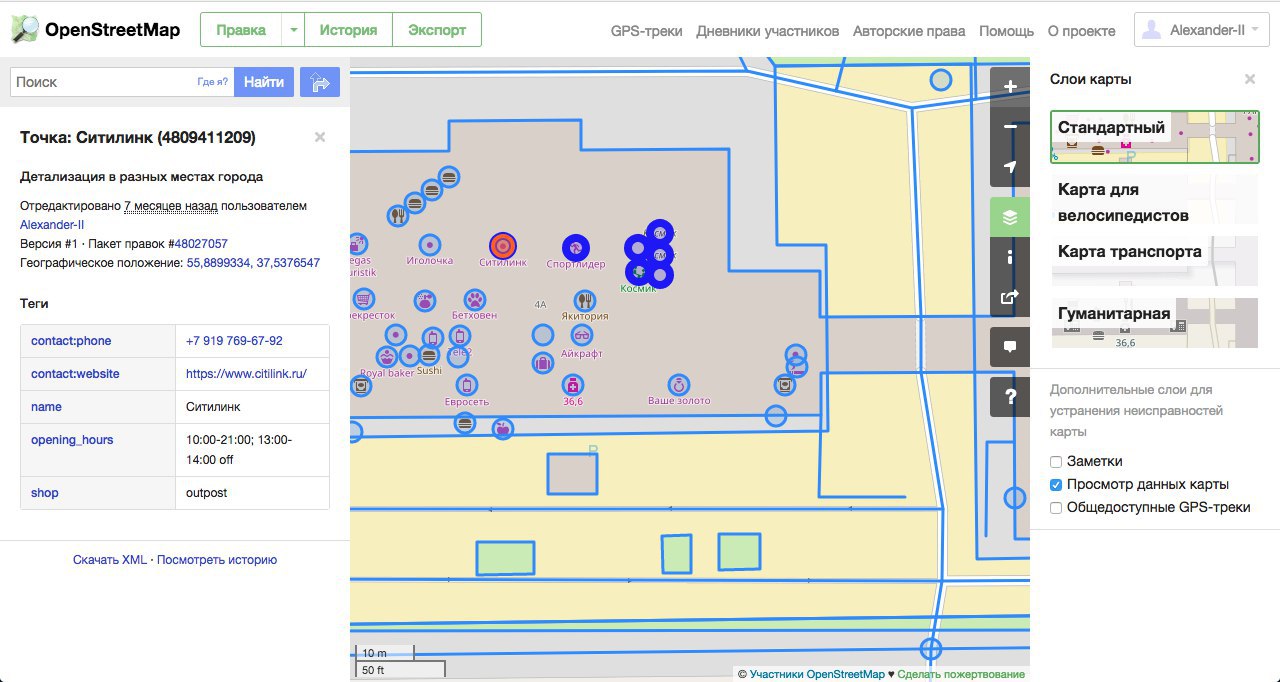
Task: Click the Космик node label
Action: 638,288
